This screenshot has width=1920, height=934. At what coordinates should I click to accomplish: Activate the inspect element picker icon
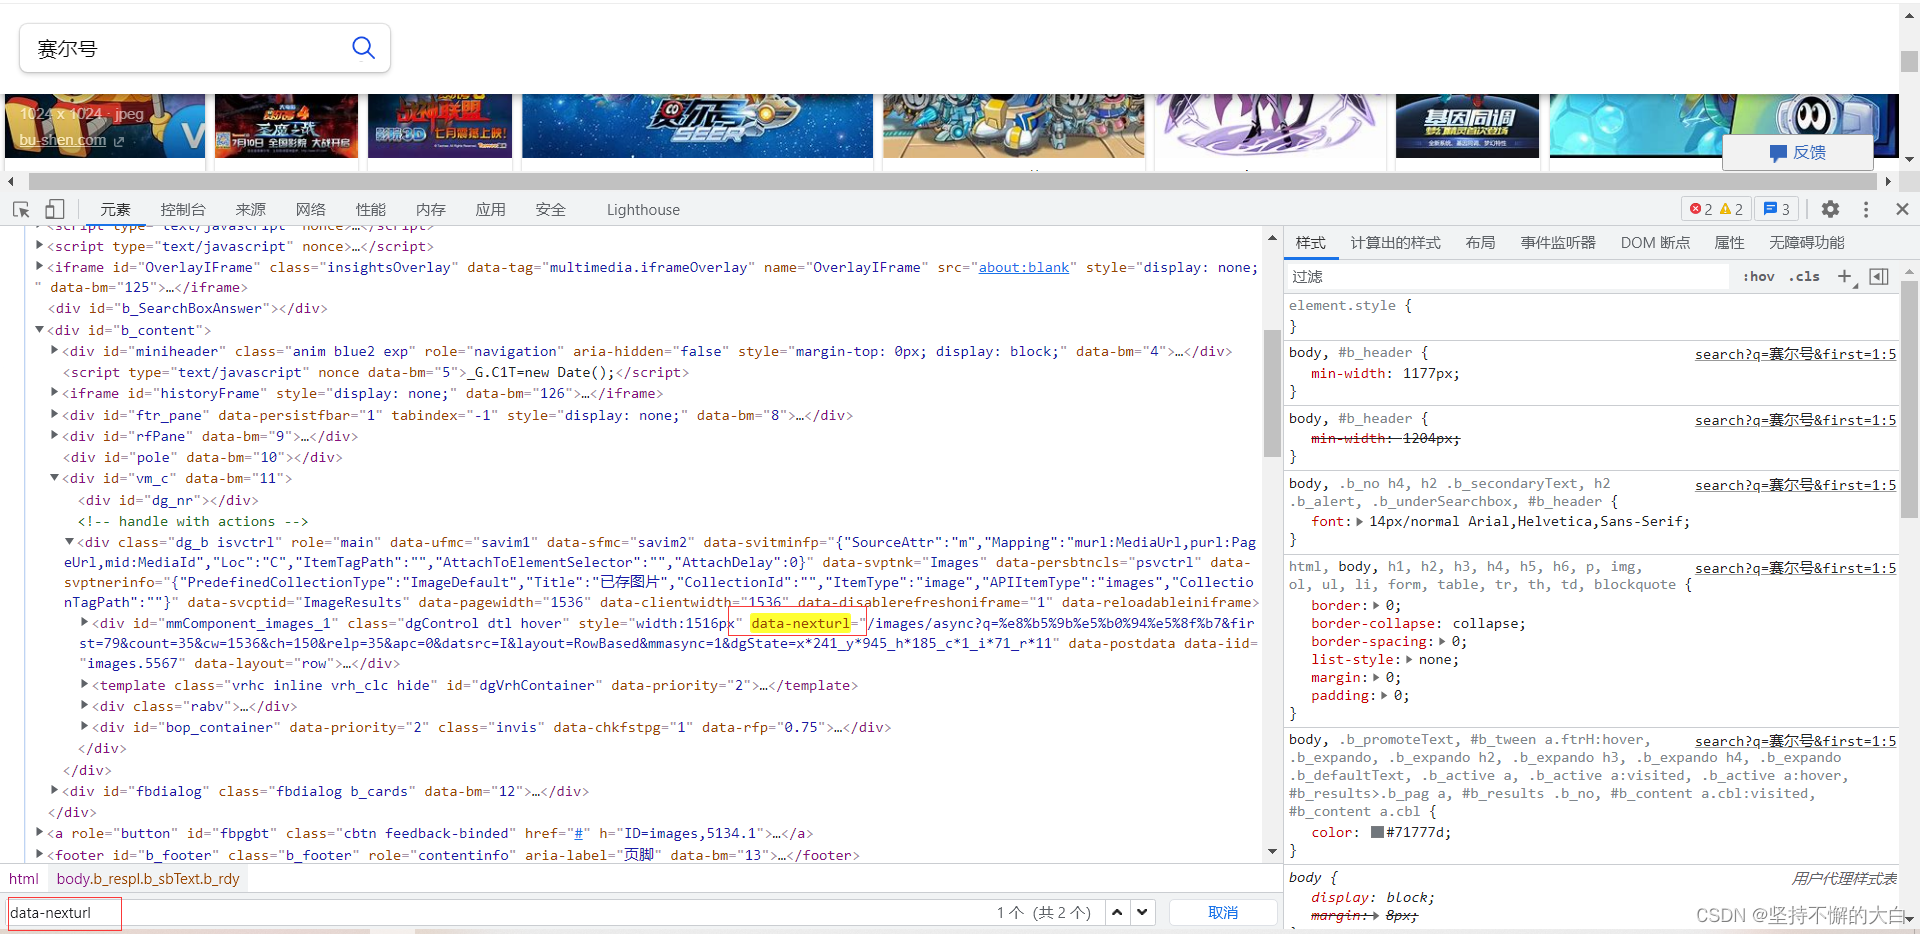(x=21, y=209)
